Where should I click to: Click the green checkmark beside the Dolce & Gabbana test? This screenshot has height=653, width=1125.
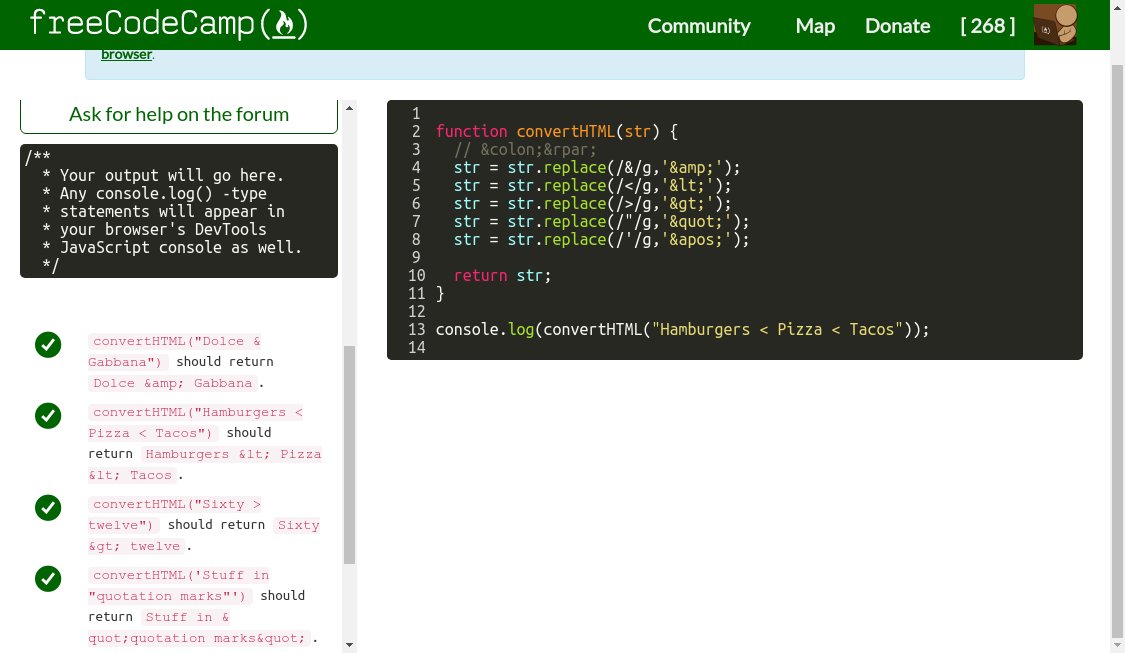click(x=48, y=344)
